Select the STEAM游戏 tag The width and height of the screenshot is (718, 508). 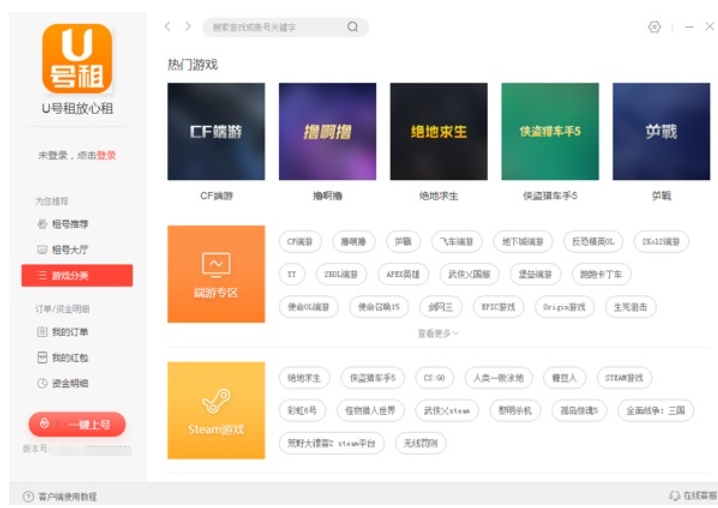(x=624, y=378)
